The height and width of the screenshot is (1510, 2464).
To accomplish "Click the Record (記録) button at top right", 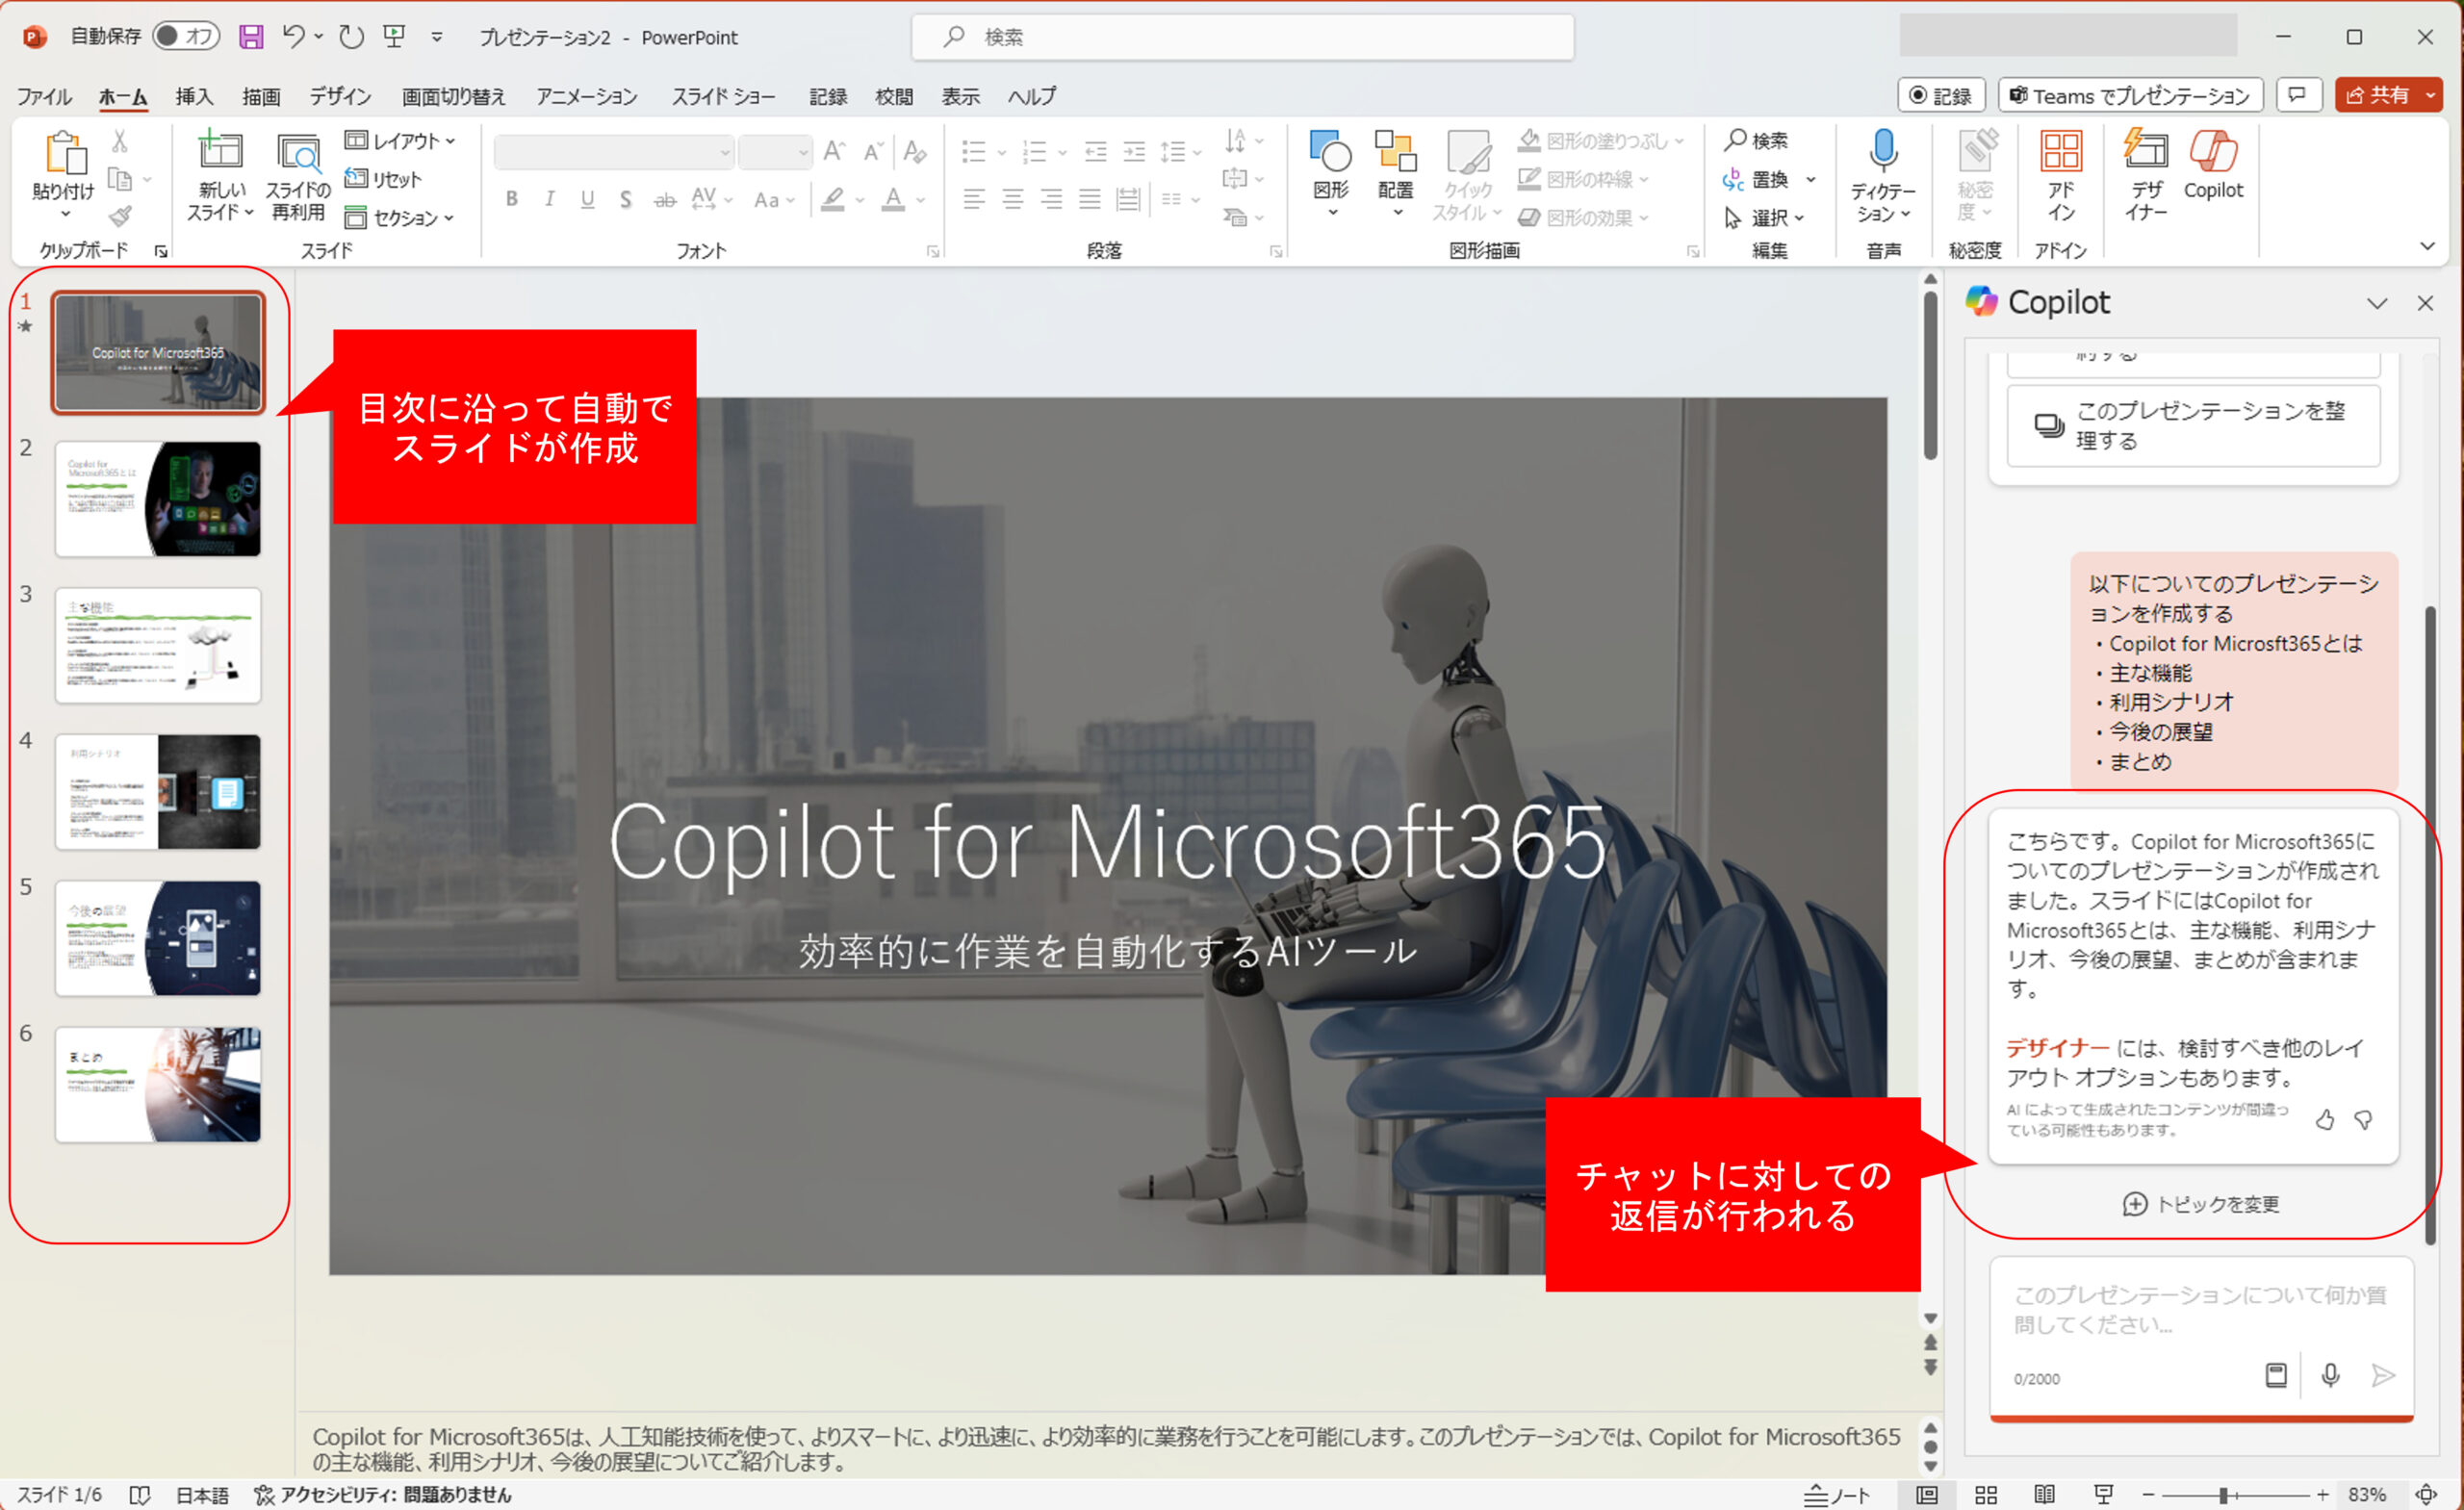I will point(1941,96).
